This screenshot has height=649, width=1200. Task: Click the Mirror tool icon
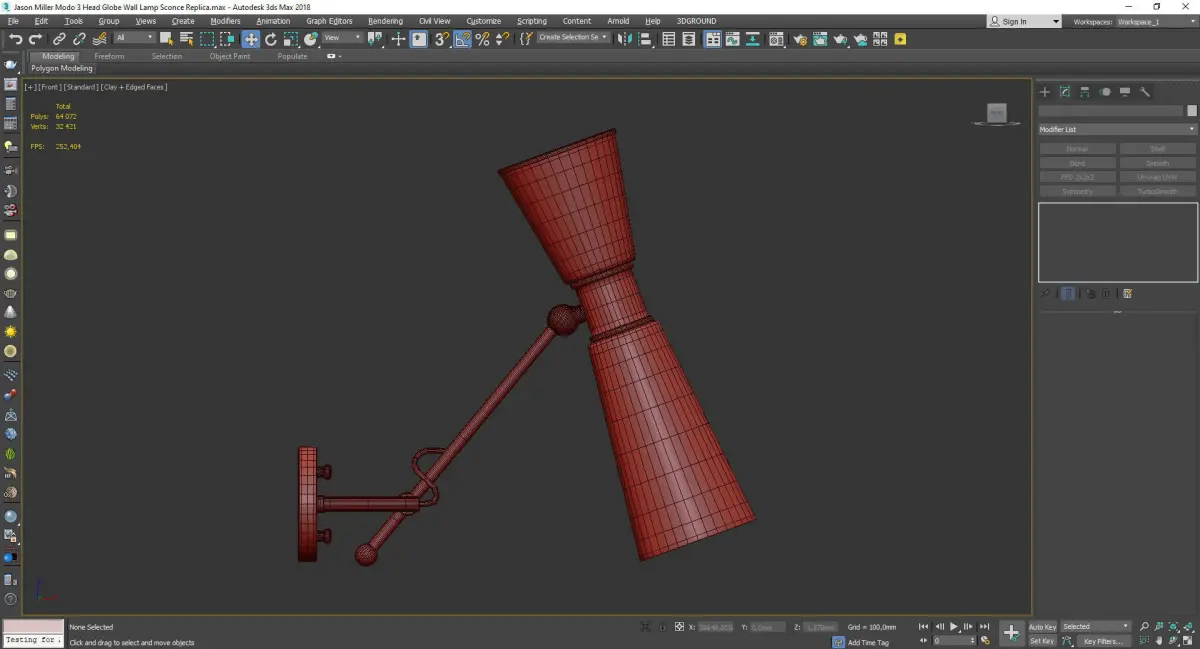tap(625, 39)
